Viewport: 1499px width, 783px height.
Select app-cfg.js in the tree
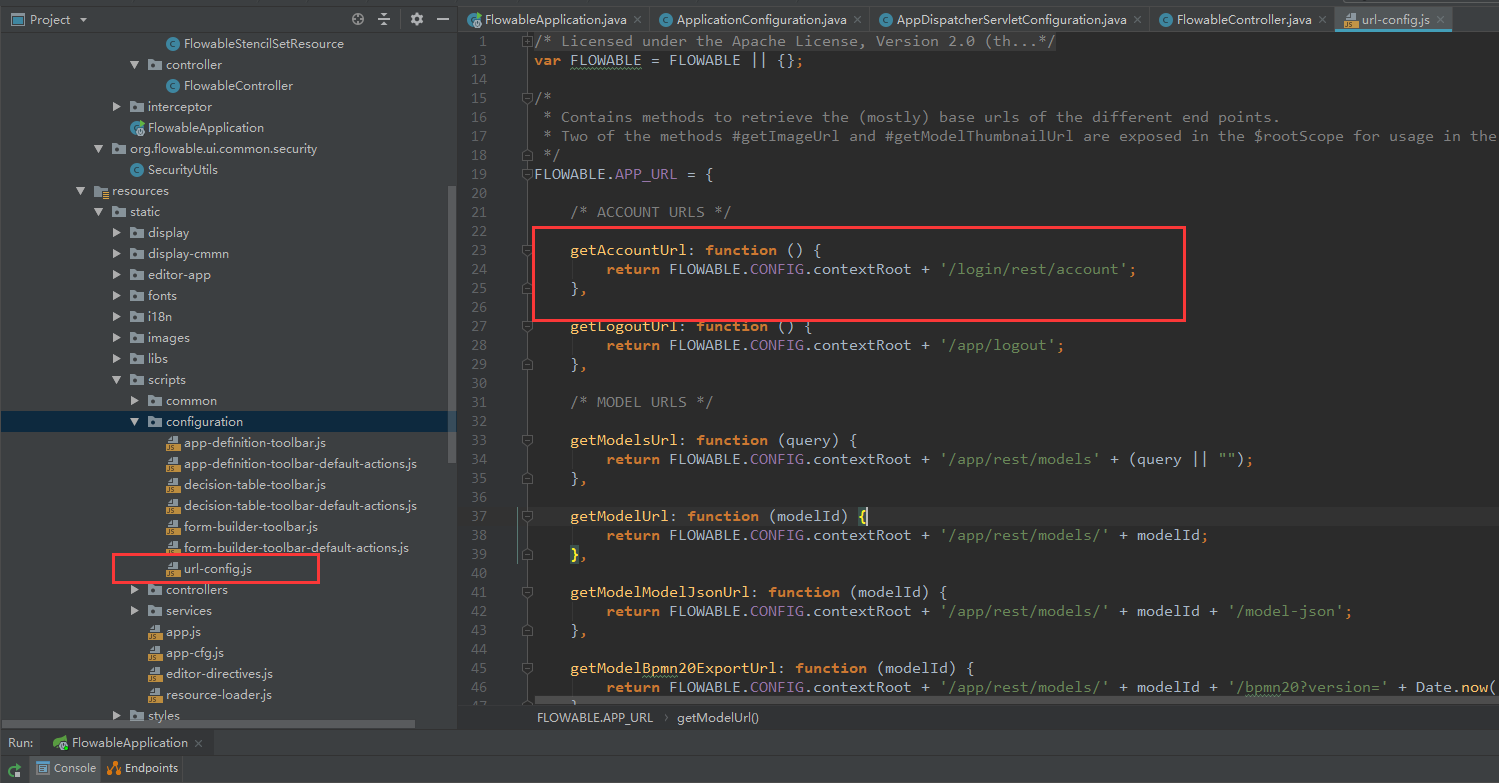tap(195, 653)
